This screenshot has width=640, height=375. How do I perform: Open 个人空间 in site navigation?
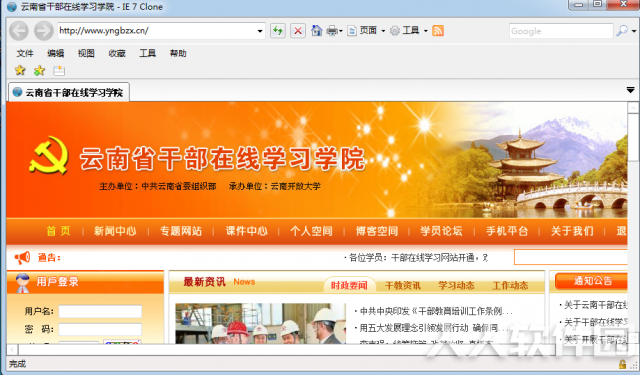pyautogui.click(x=311, y=231)
